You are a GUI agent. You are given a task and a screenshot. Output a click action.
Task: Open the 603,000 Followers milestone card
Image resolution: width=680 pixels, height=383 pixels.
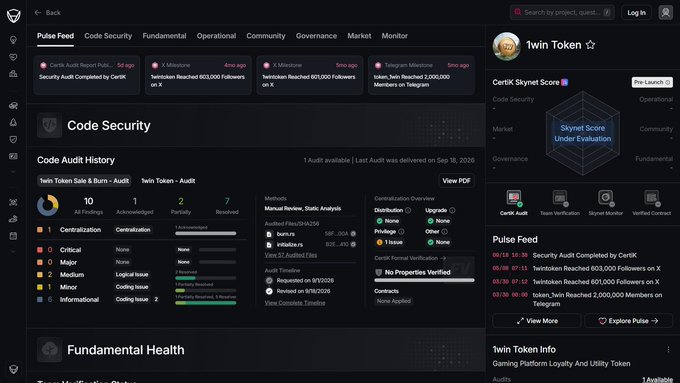198,75
